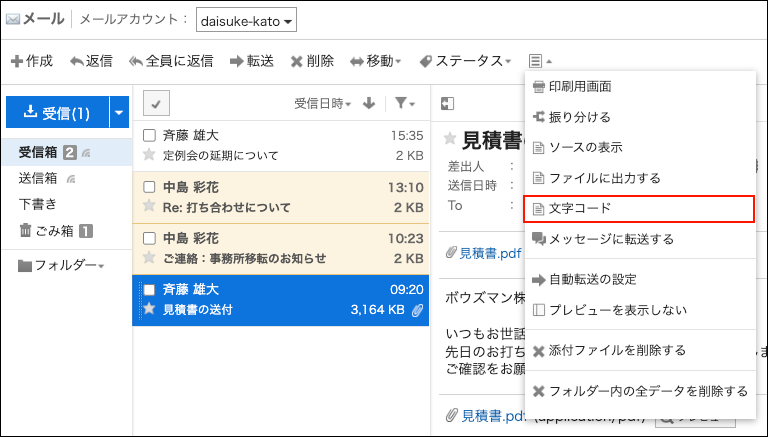This screenshot has height=437, width=768.
Task: Click 全員に返信 reply all
Action: (171, 61)
